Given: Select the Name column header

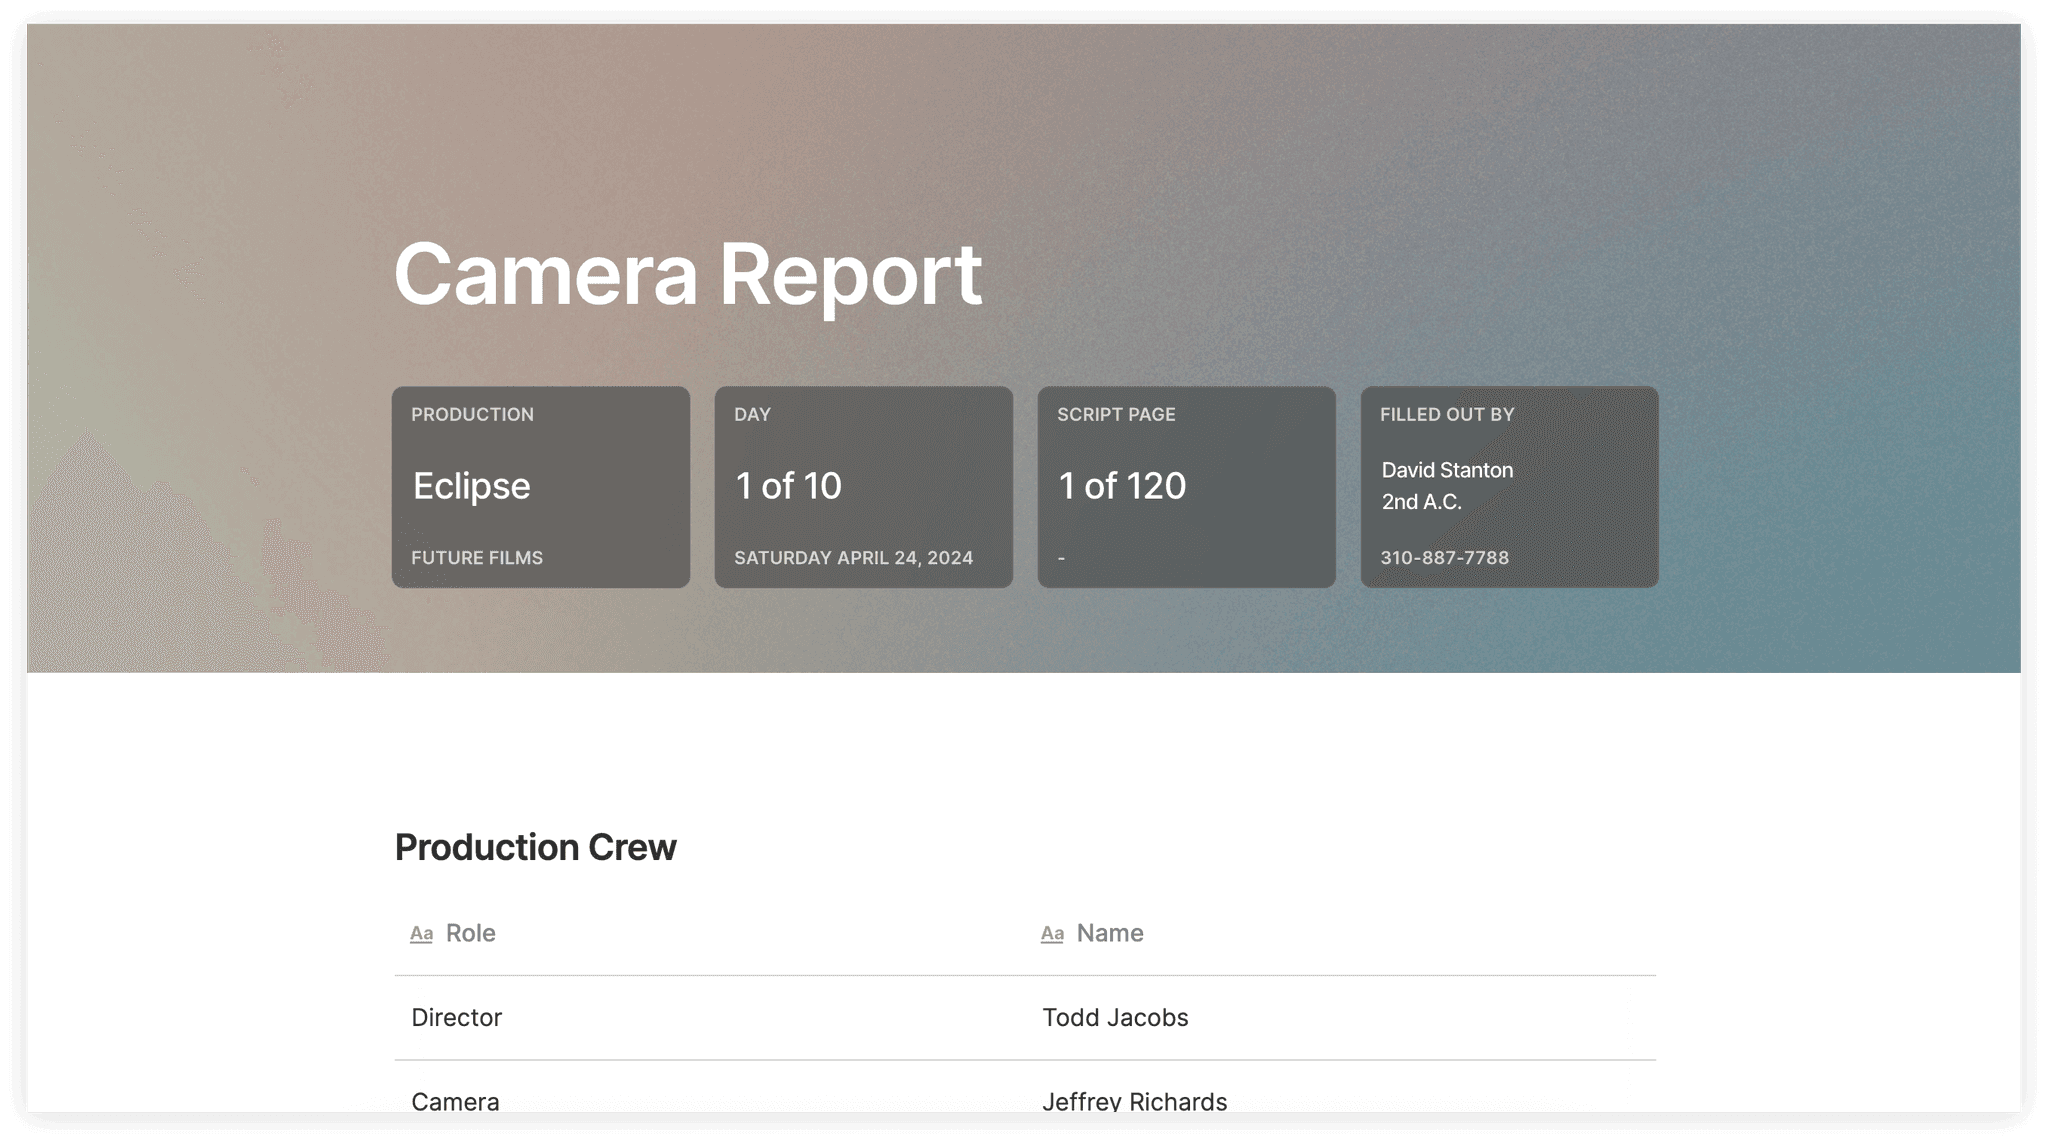Looking at the screenshot, I should [x=1109, y=933].
